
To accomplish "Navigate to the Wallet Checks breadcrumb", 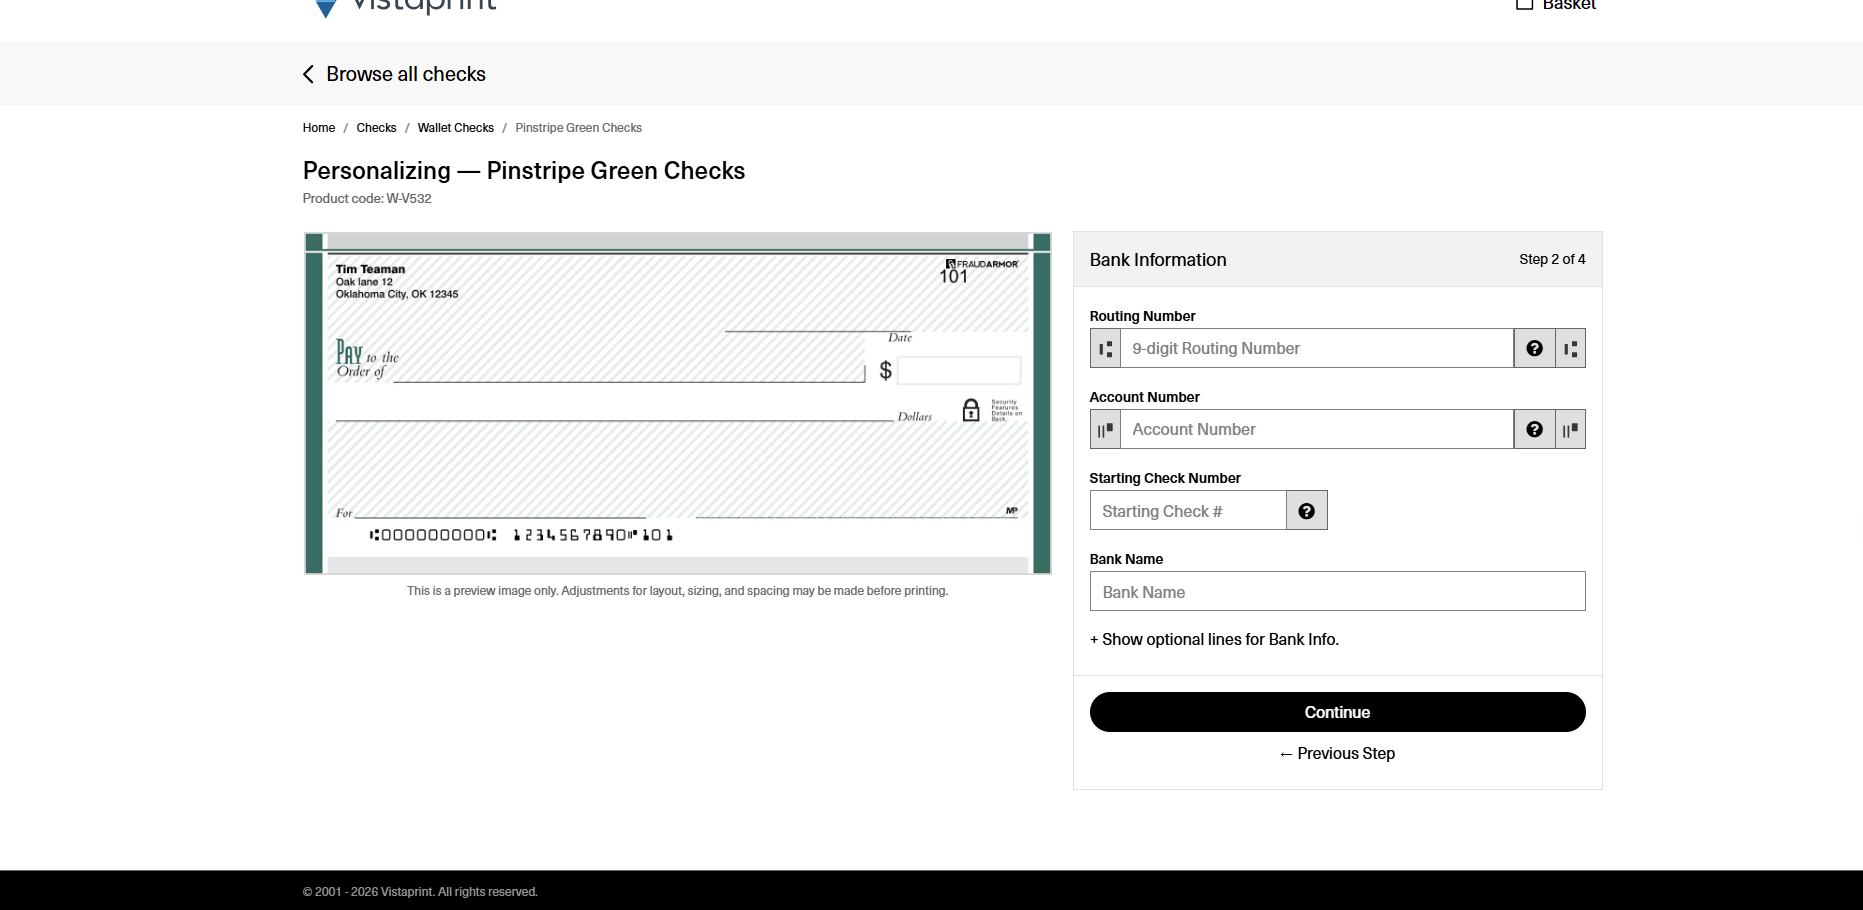I will tap(456, 128).
